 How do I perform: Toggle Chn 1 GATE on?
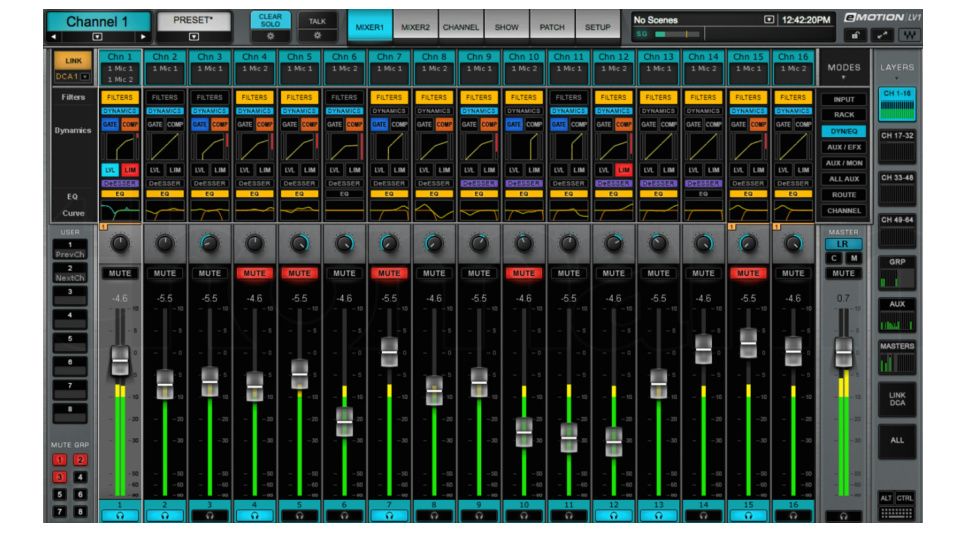[x=110, y=124]
